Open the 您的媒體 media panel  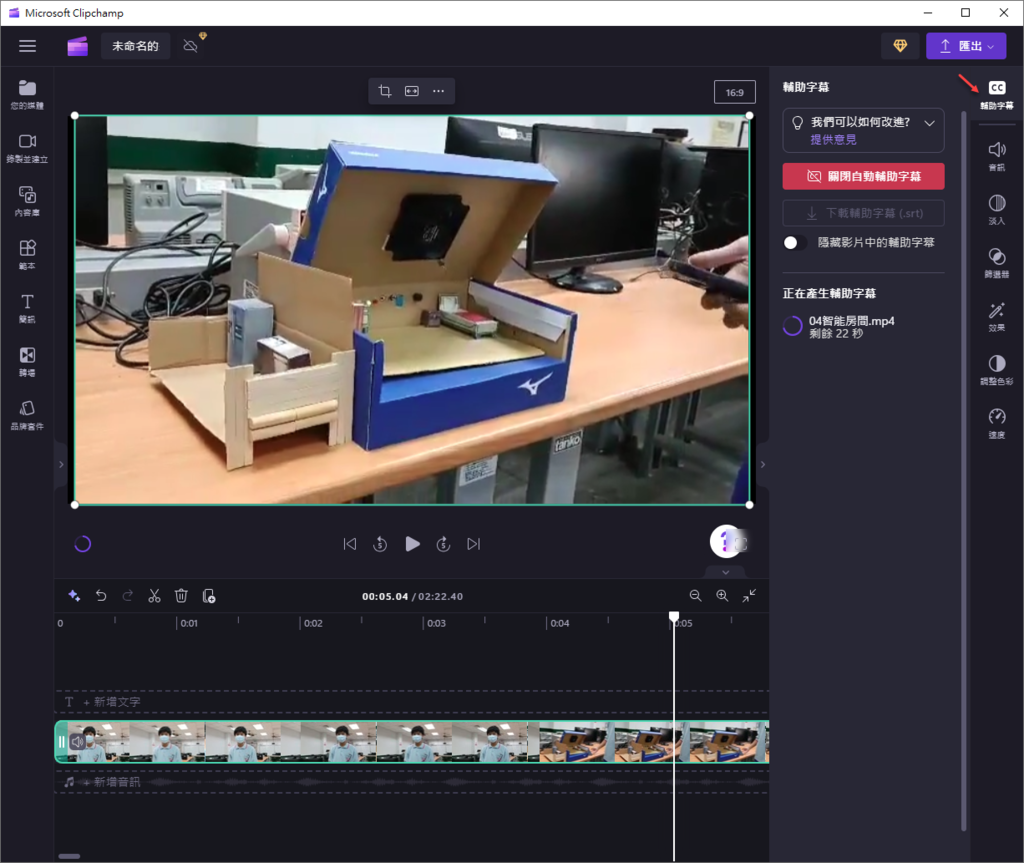[27, 94]
